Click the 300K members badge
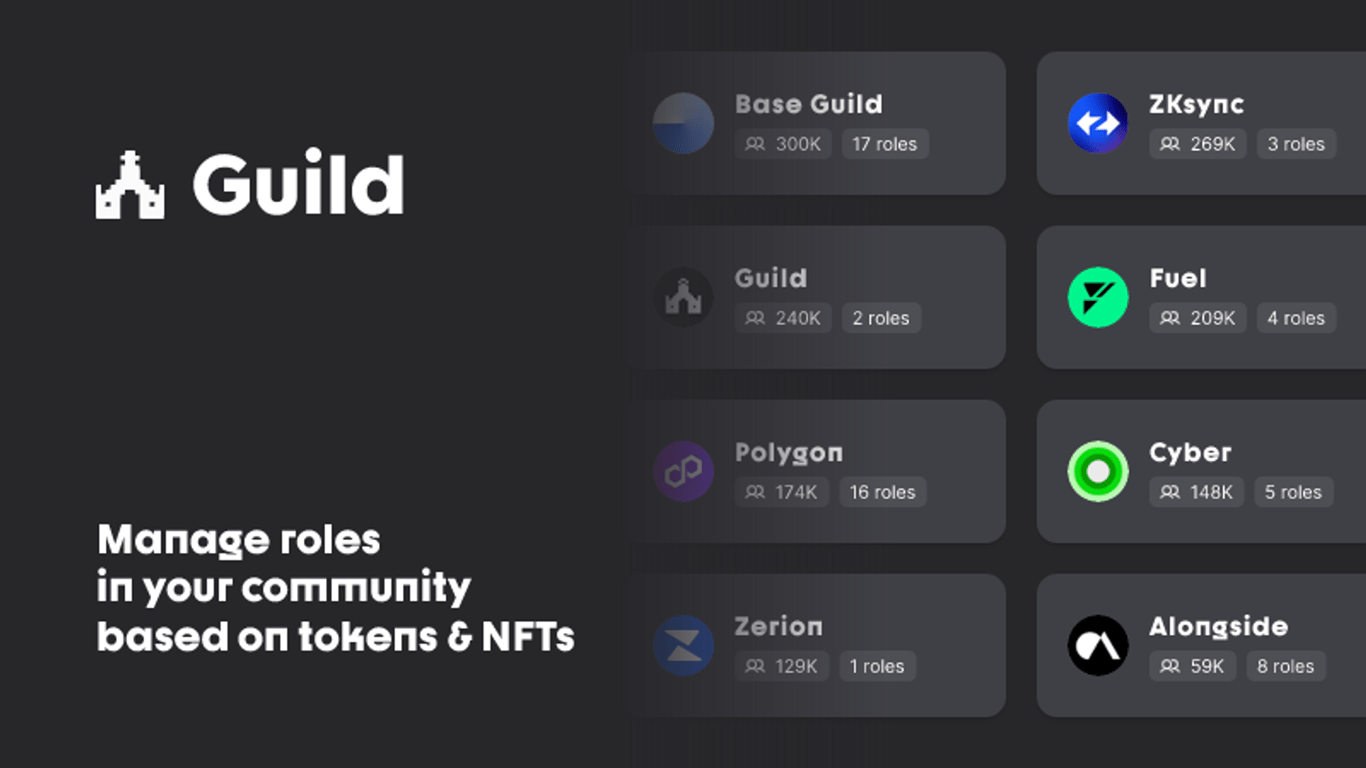 coord(783,144)
